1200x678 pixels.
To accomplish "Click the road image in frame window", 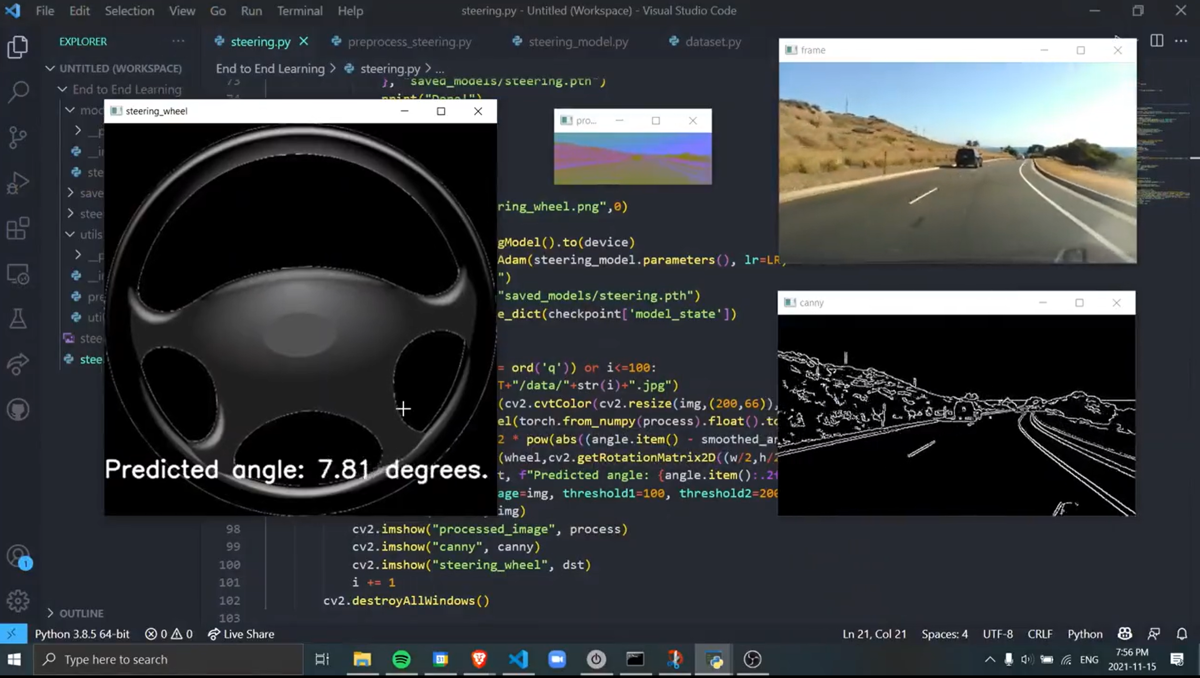I will [x=957, y=162].
